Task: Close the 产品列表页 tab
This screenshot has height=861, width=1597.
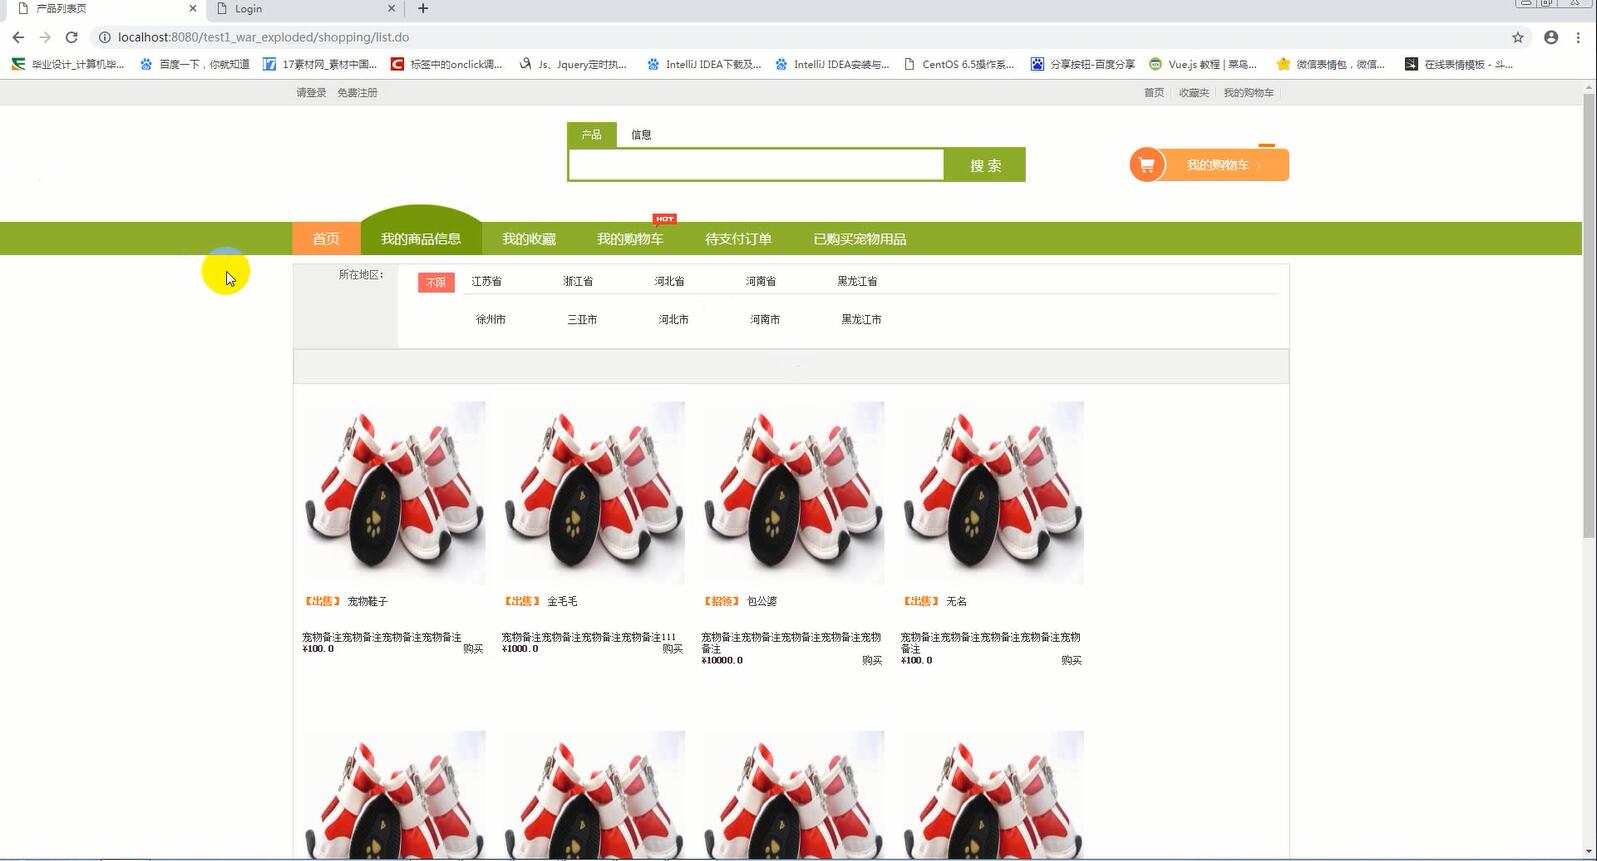Action: point(193,8)
